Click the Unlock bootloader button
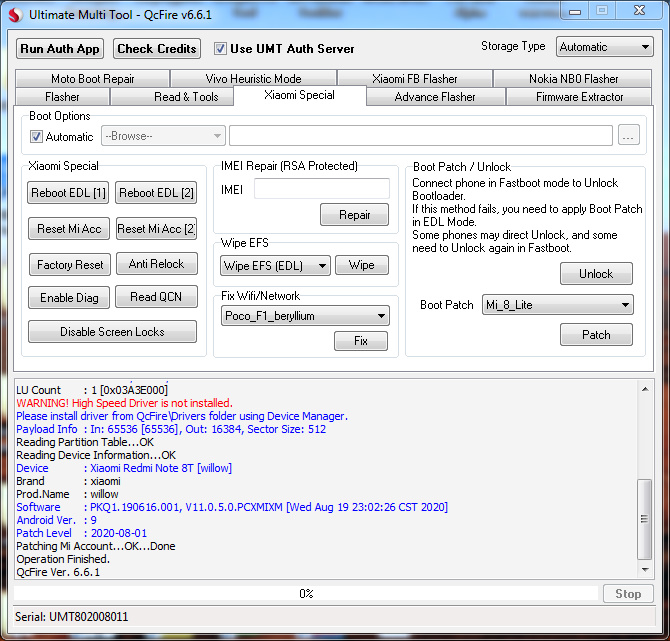This screenshot has height=641, width=670. coord(596,273)
